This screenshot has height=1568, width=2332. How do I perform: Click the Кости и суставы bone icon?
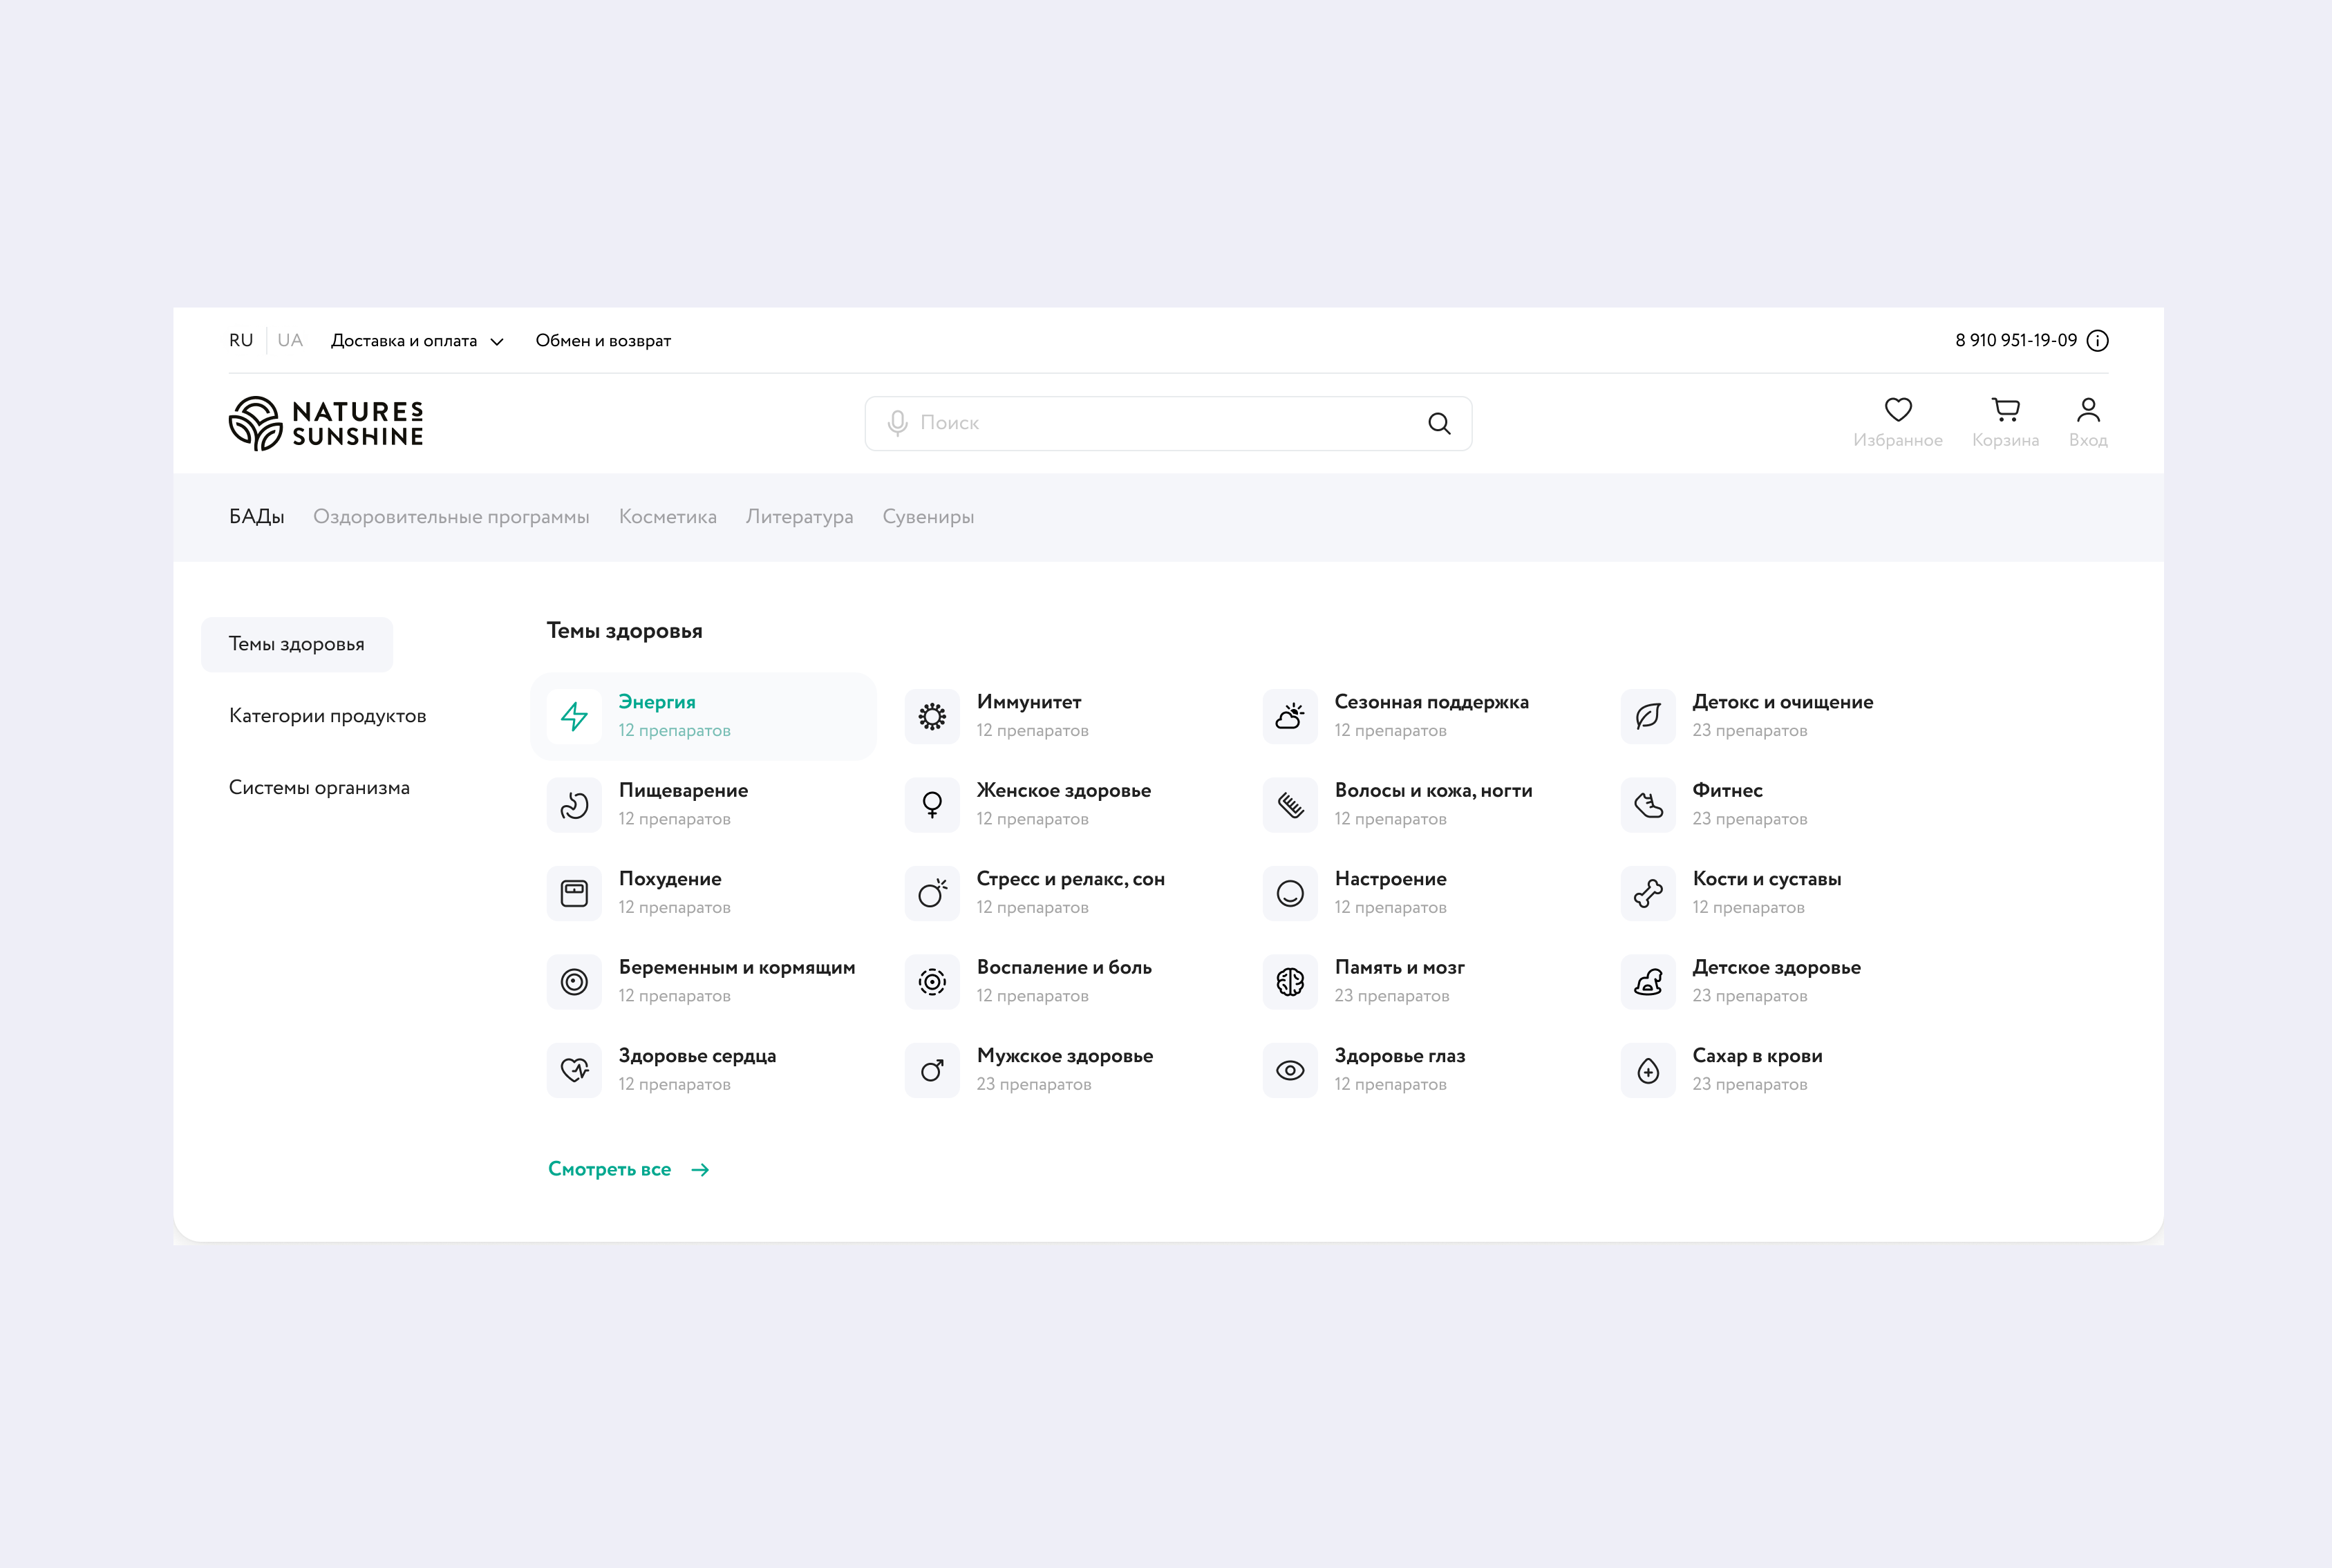(x=1648, y=893)
